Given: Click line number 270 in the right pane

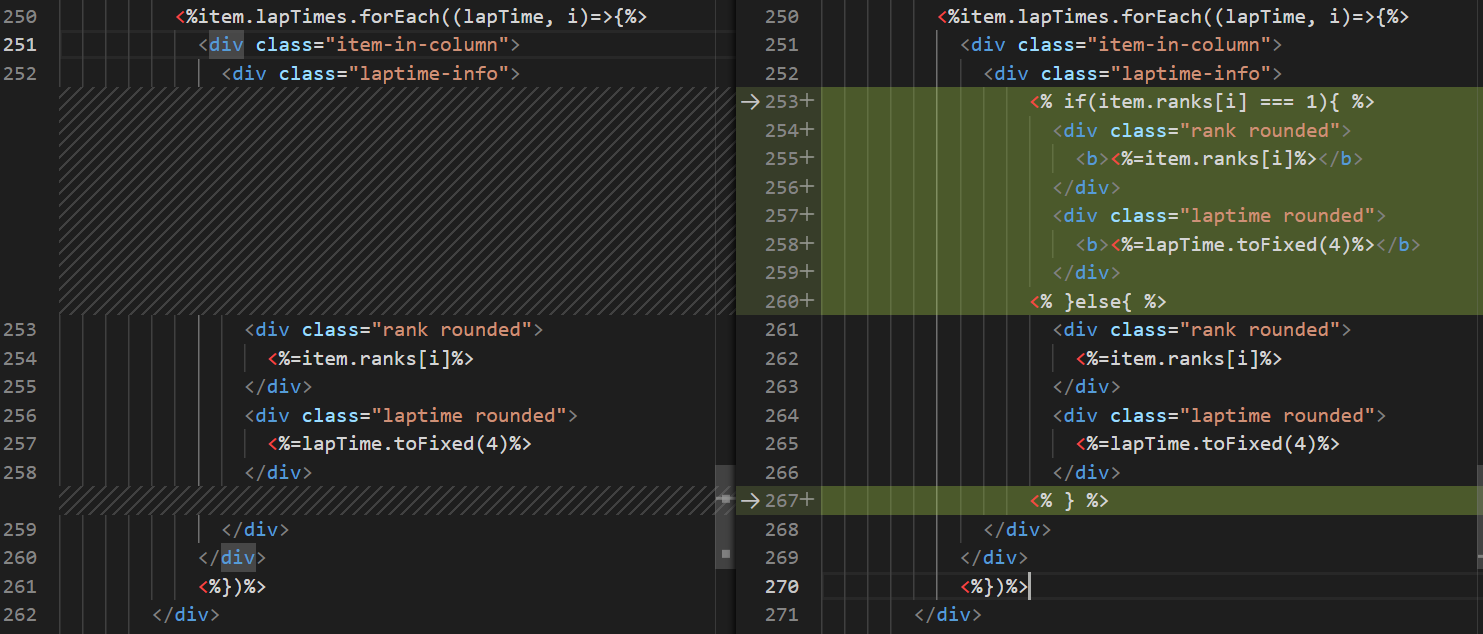Looking at the screenshot, I should (x=782, y=586).
